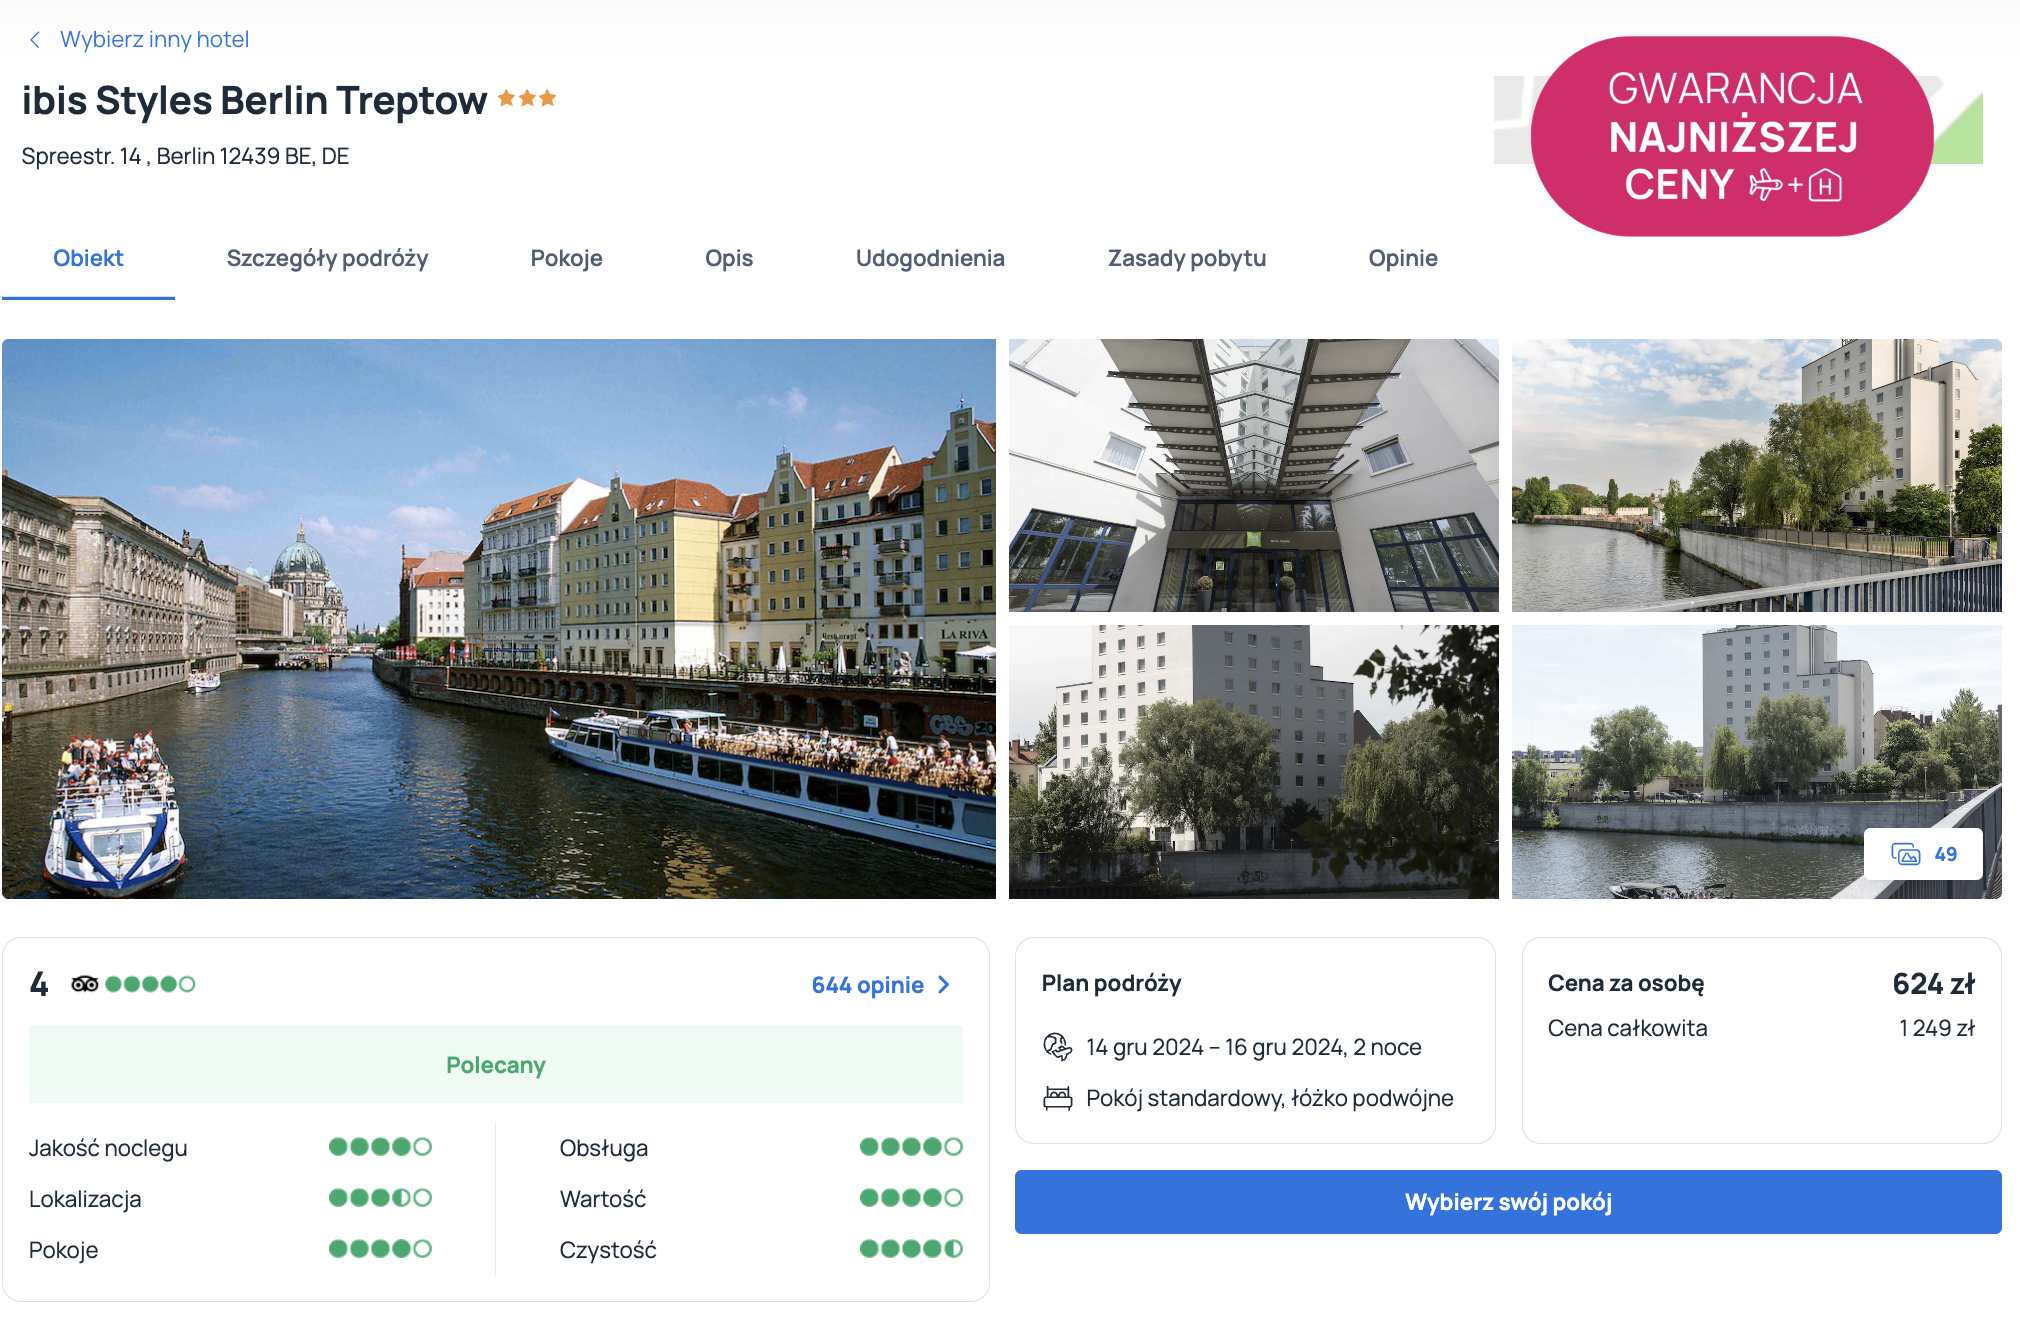Click the back arrow beside Wybierz inny hotel
Screen dimensions: 2020x1322
click(x=35, y=40)
